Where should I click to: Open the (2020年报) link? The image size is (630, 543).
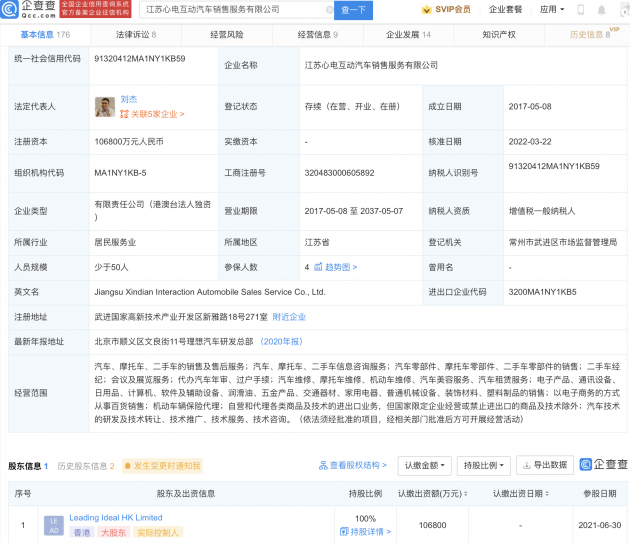[x=282, y=341]
